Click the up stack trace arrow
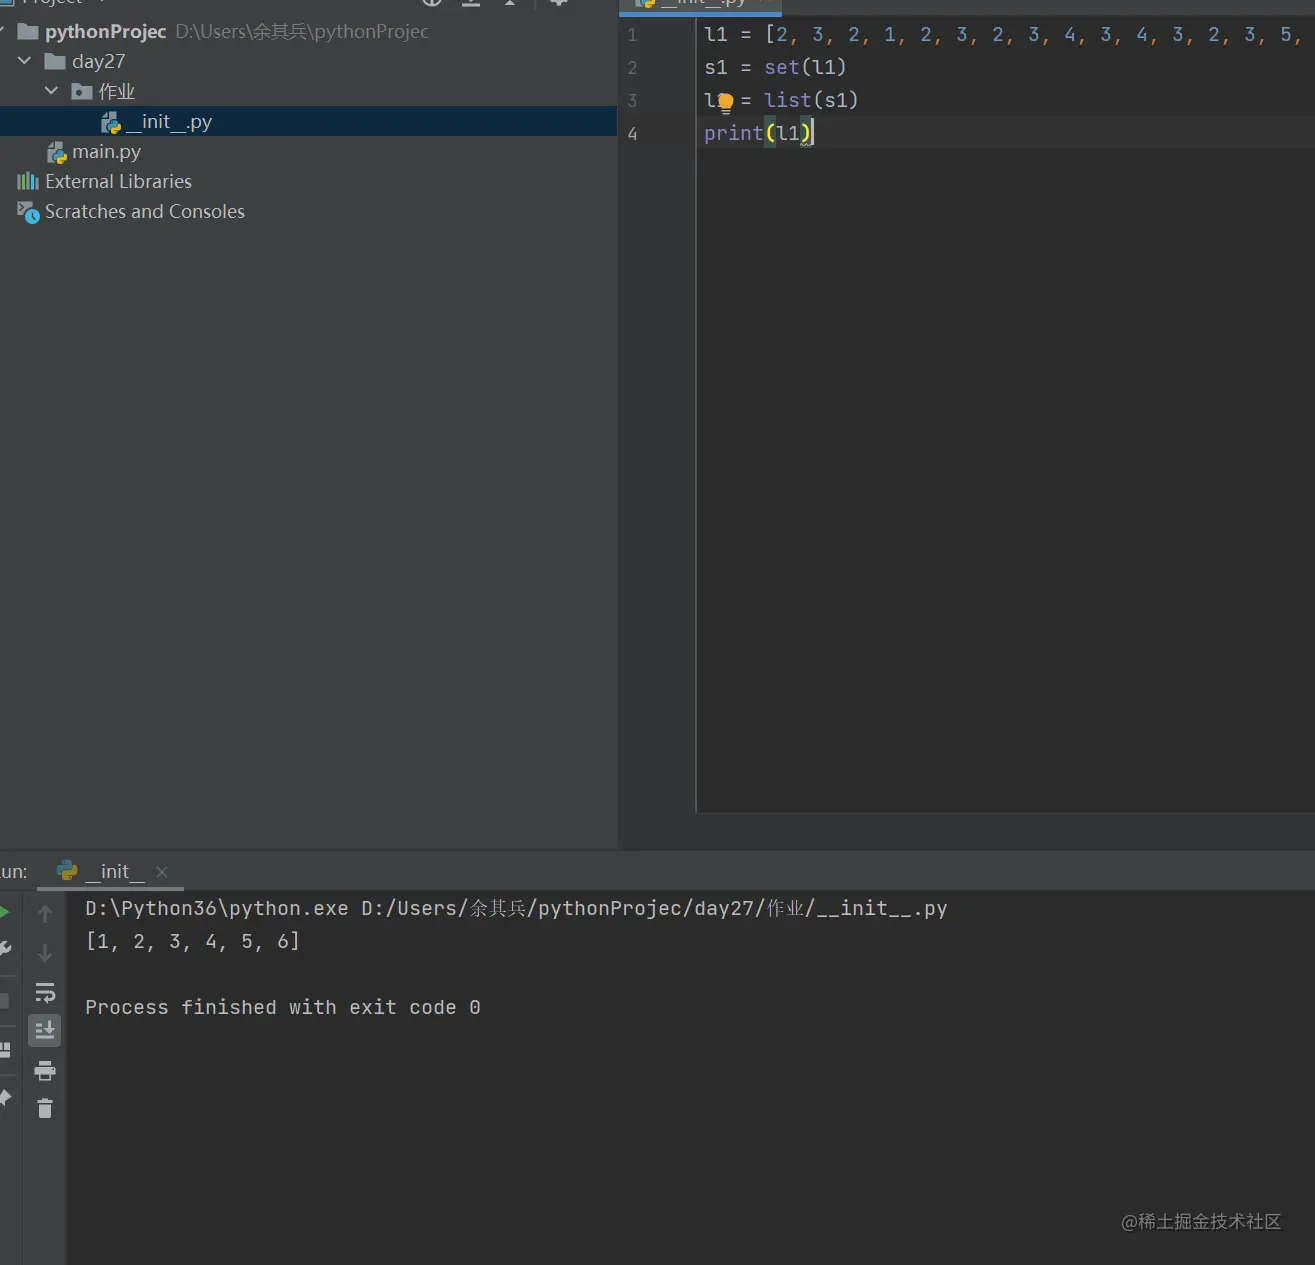This screenshot has height=1265, width=1315. pos(45,914)
